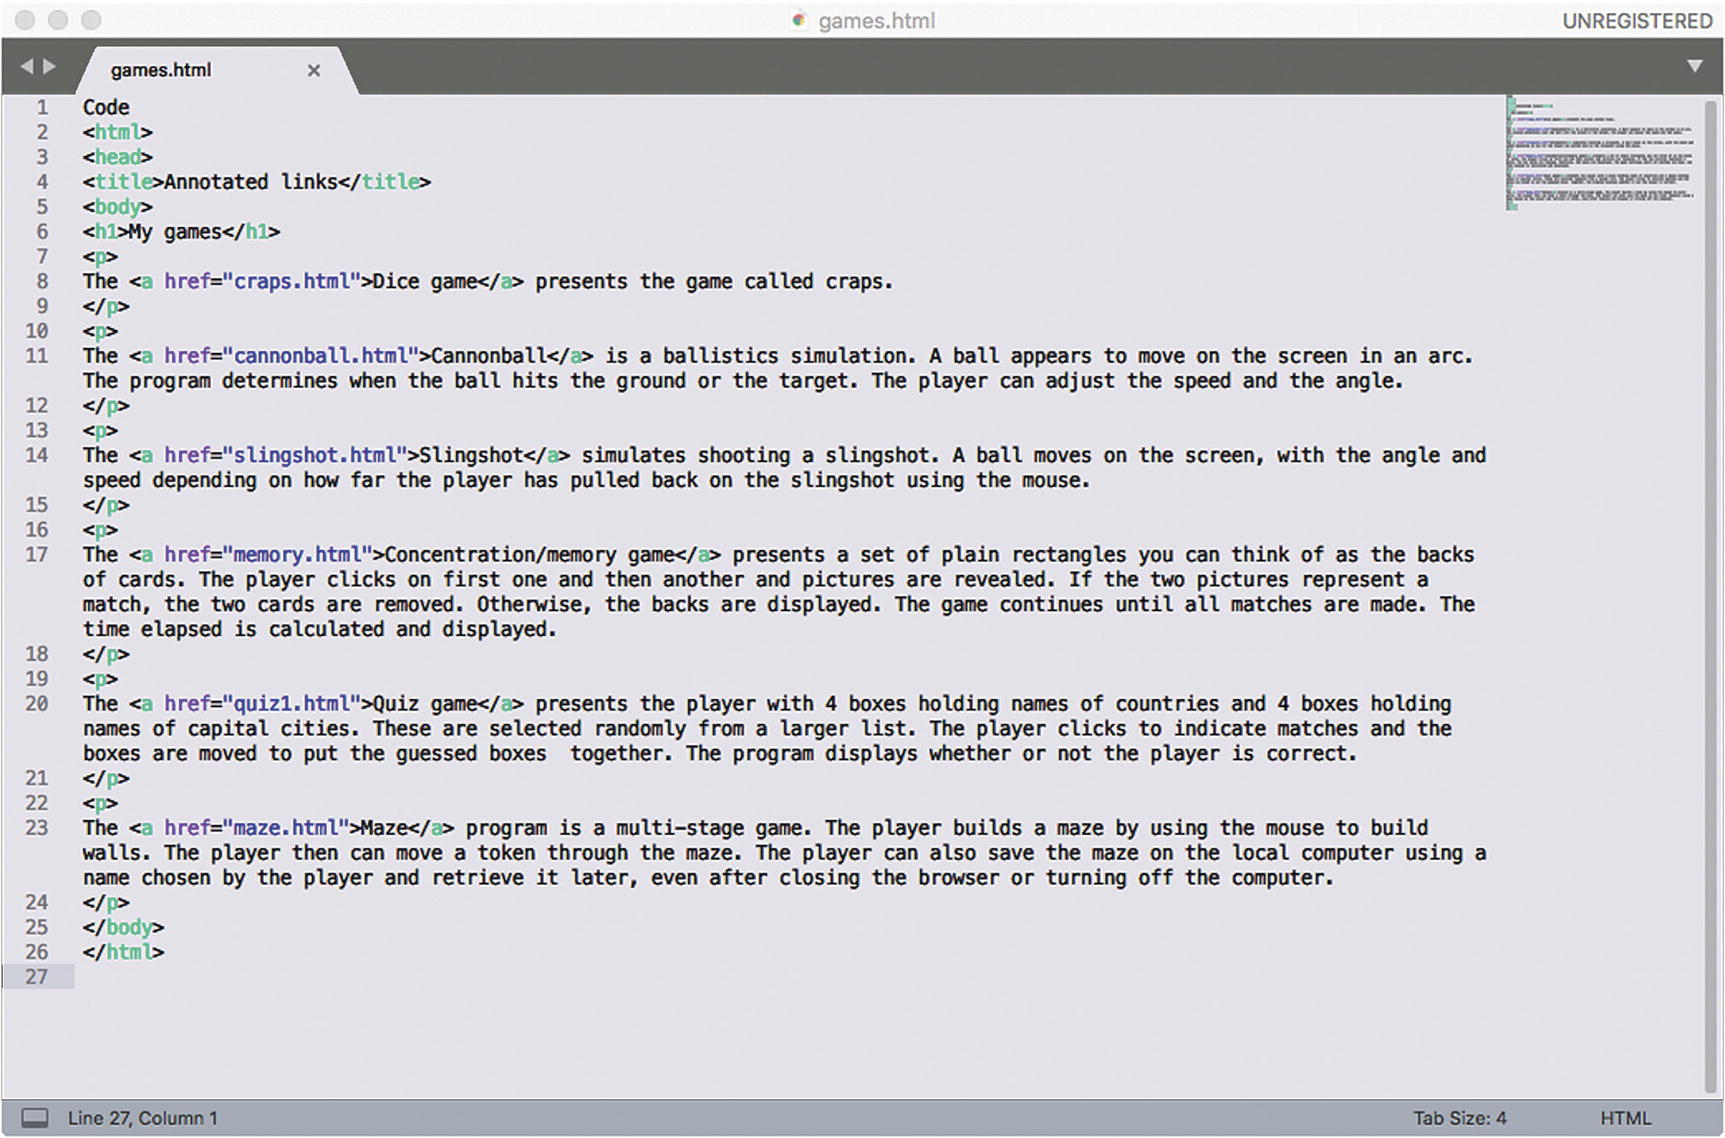The height and width of the screenshot is (1138, 1725).
Task: Open the tab list dropdown arrow
Action: (1694, 66)
